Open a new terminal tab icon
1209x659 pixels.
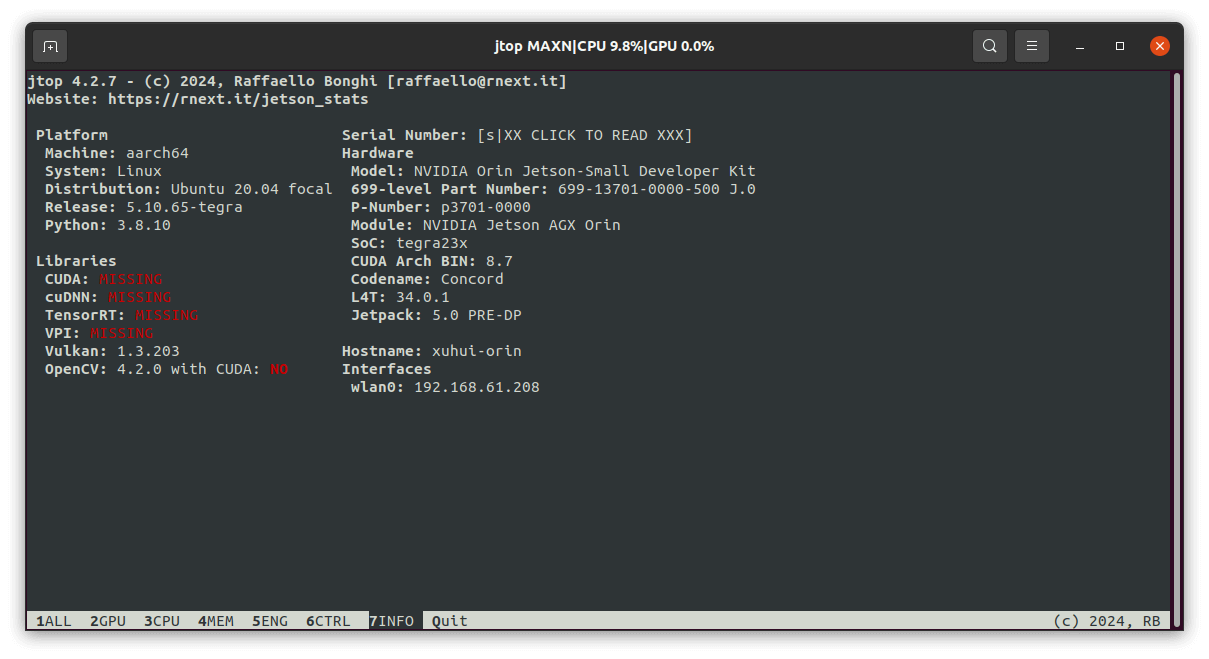(50, 46)
